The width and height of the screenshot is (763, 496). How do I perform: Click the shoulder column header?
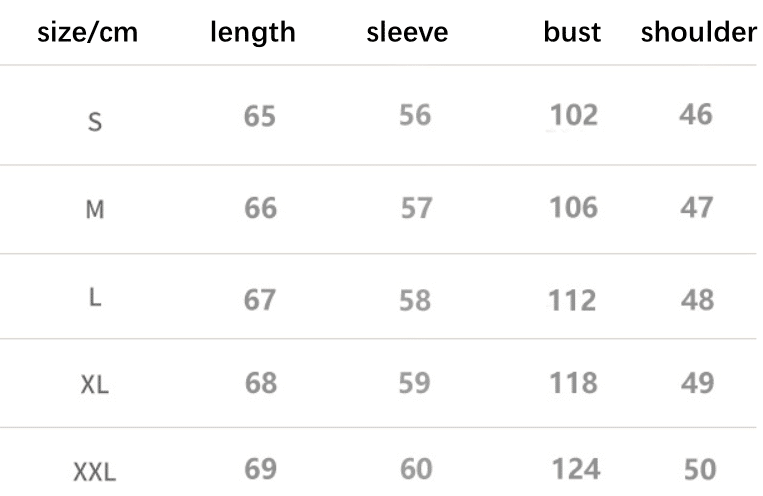tap(699, 32)
